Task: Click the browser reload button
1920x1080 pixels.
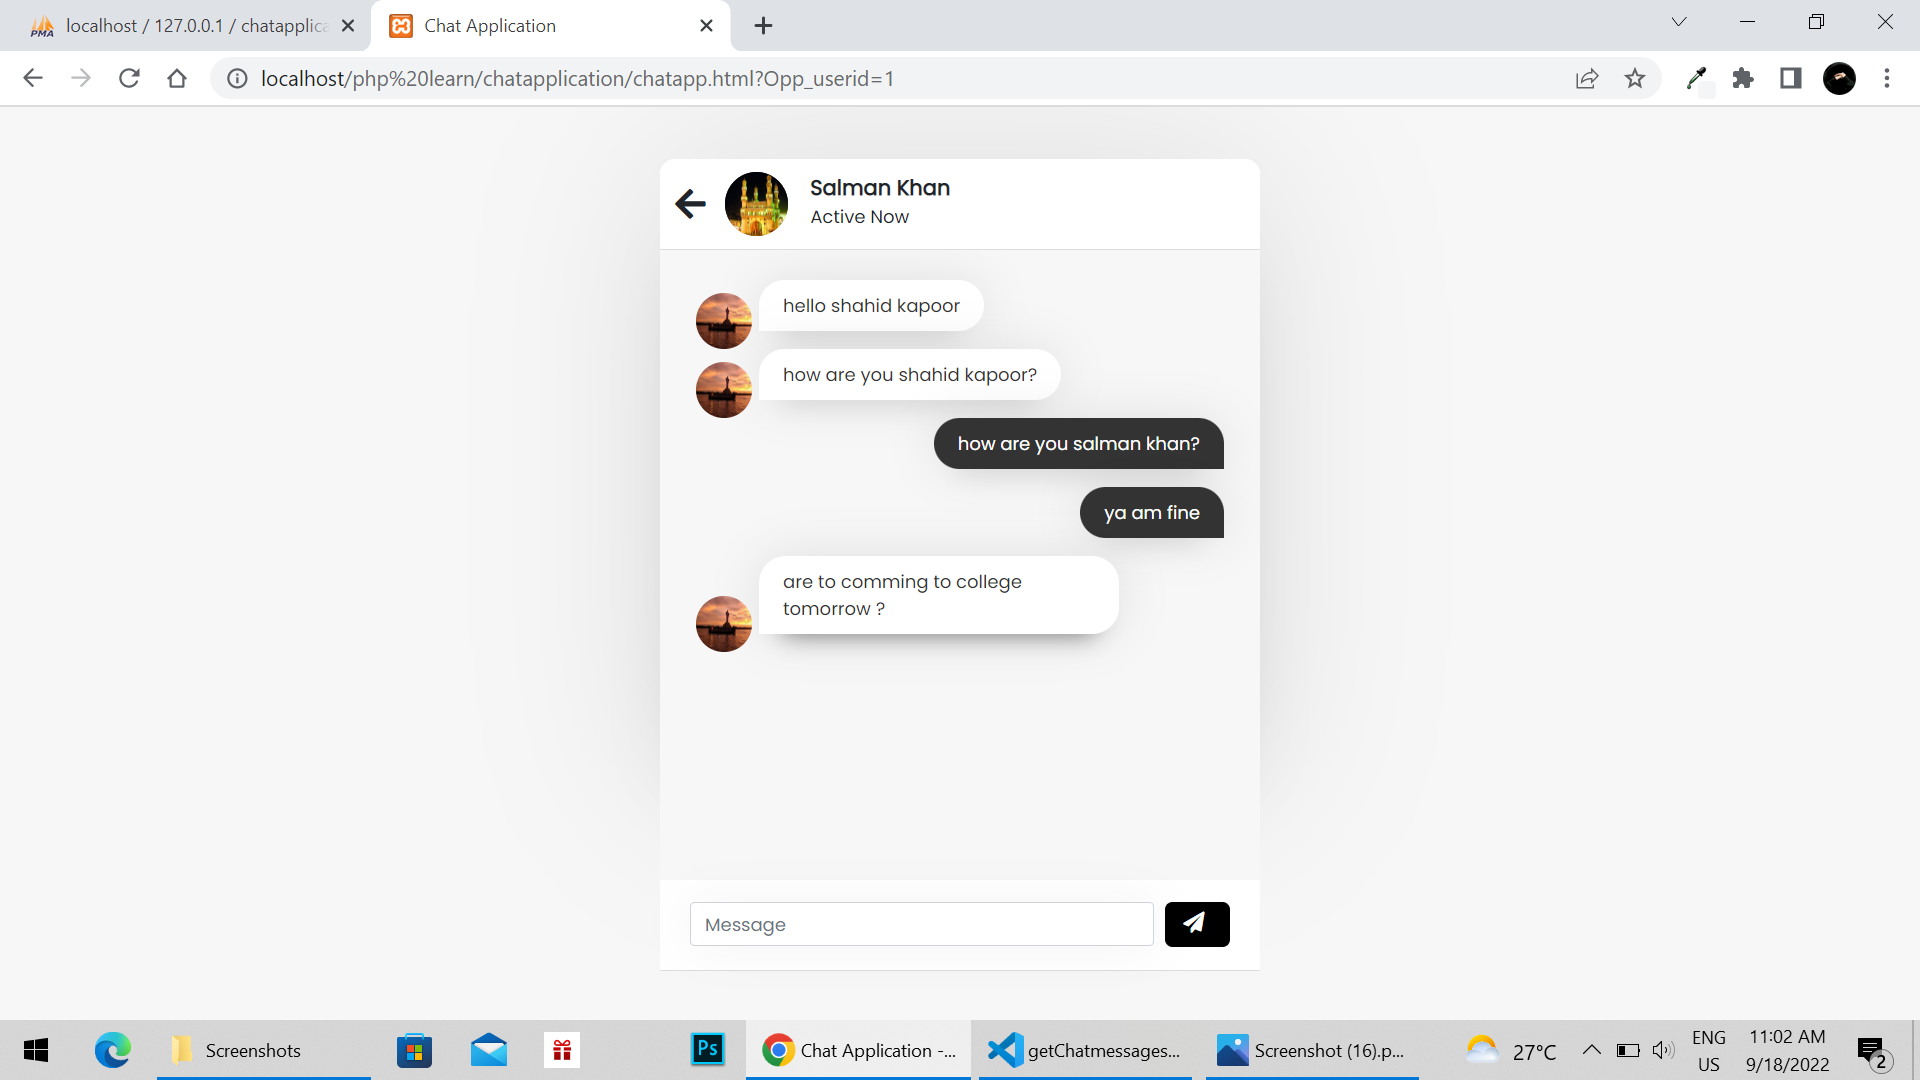Action: click(x=129, y=78)
